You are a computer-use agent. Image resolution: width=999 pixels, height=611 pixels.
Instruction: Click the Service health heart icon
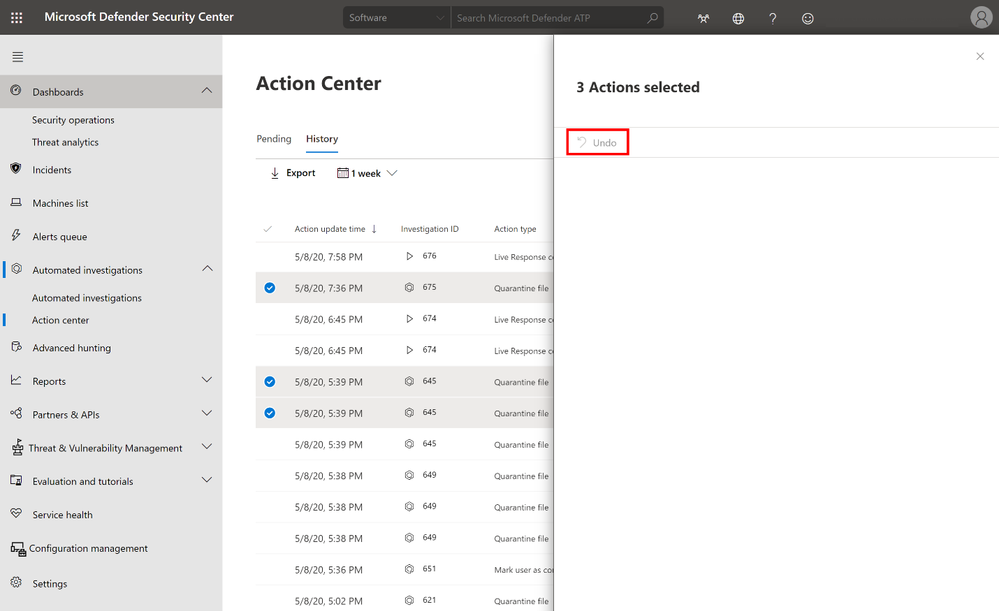coord(16,513)
